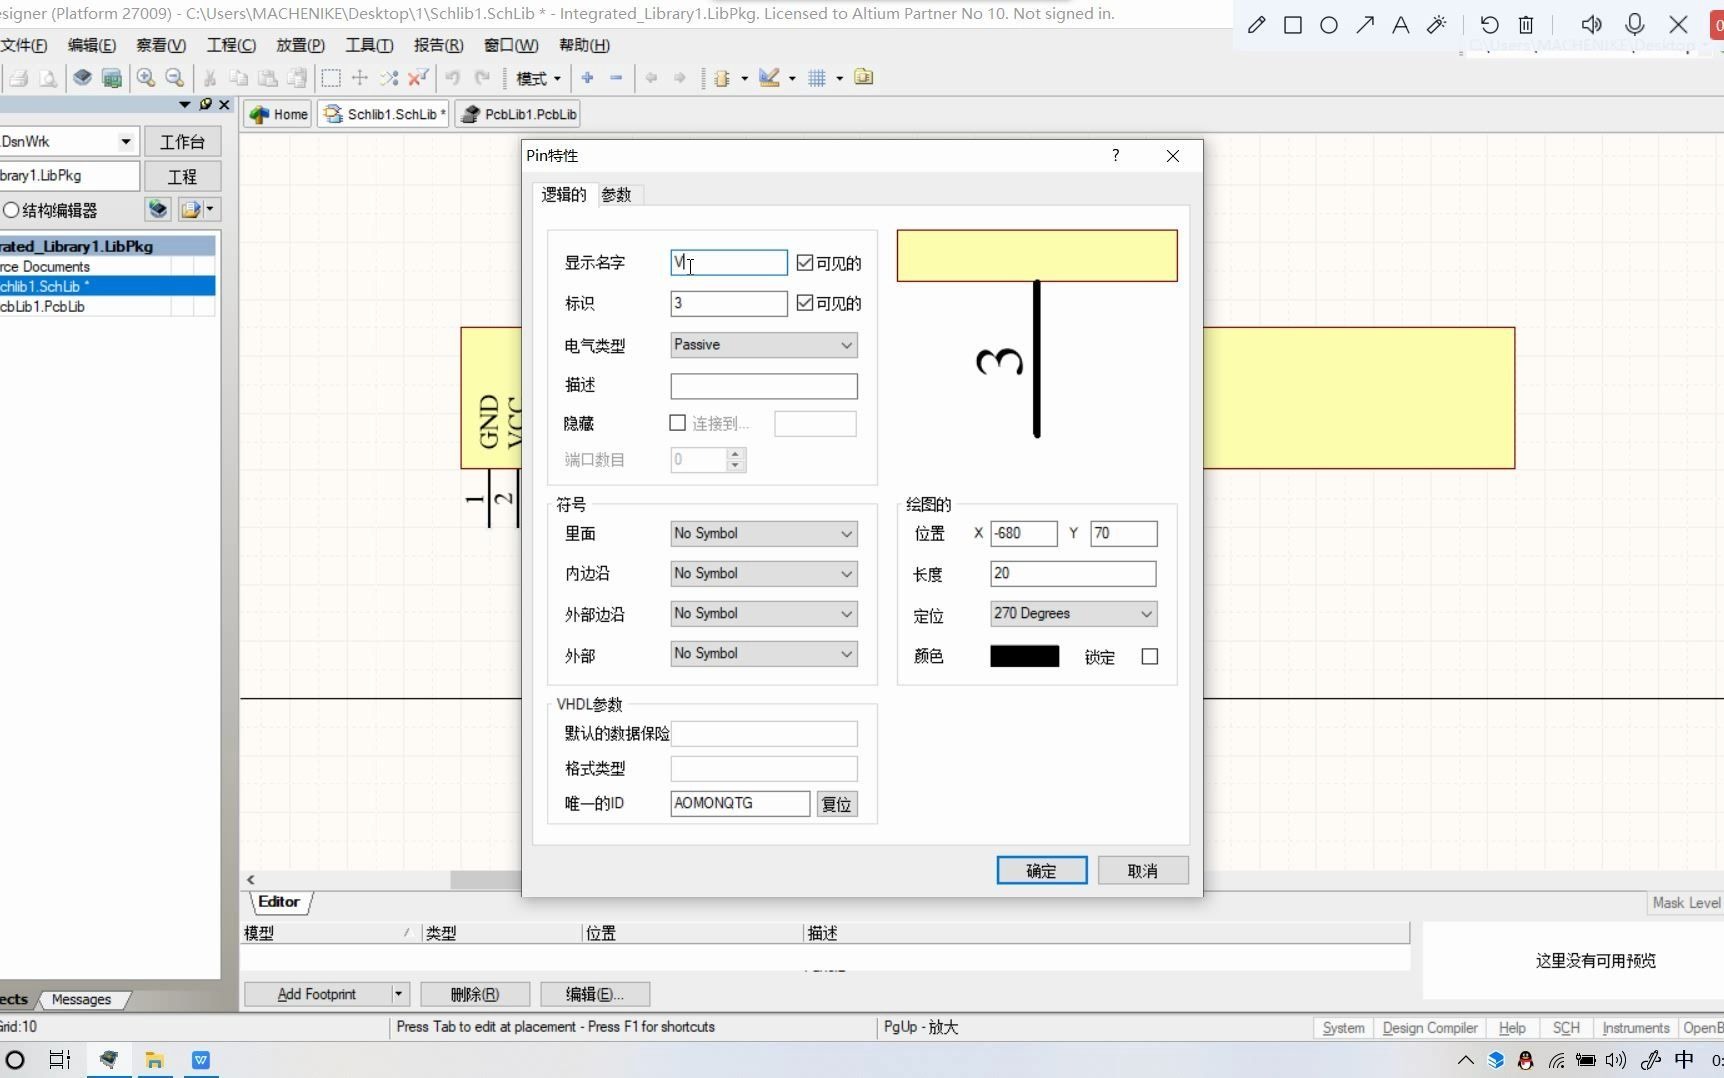
Task: Select the Zoom Out tool
Action: pyautogui.click(x=175, y=78)
